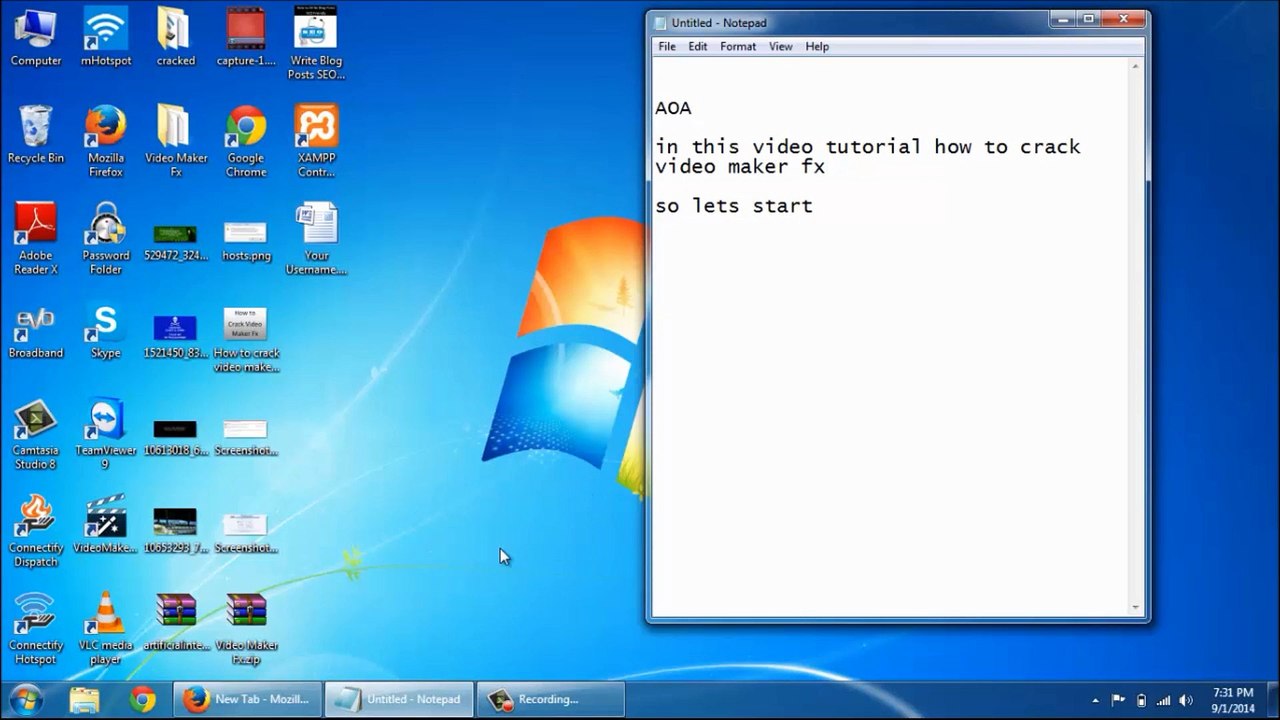Viewport: 1280px width, 720px height.
Task: Open the network signal tray icon
Action: pyautogui.click(x=1164, y=700)
